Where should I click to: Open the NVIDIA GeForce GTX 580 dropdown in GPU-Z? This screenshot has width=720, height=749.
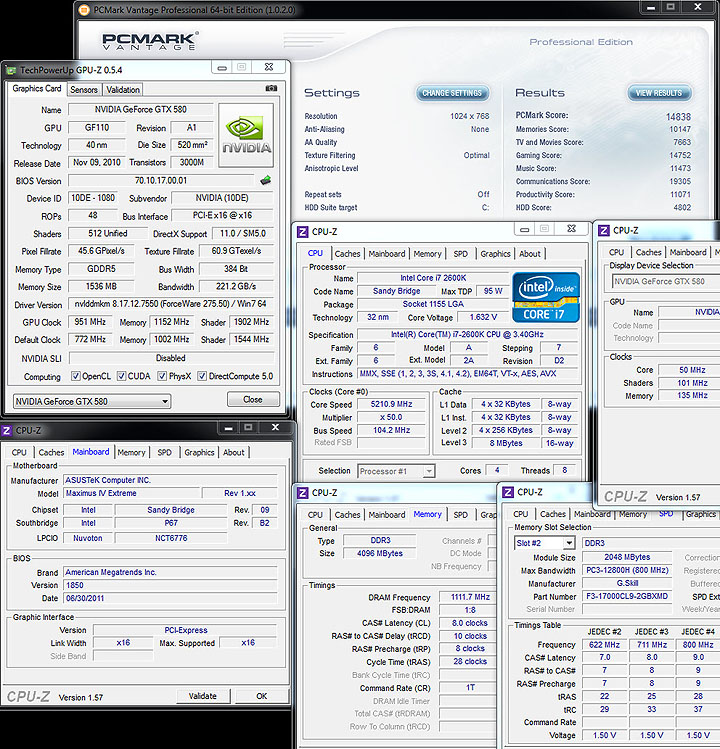[92, 401]
